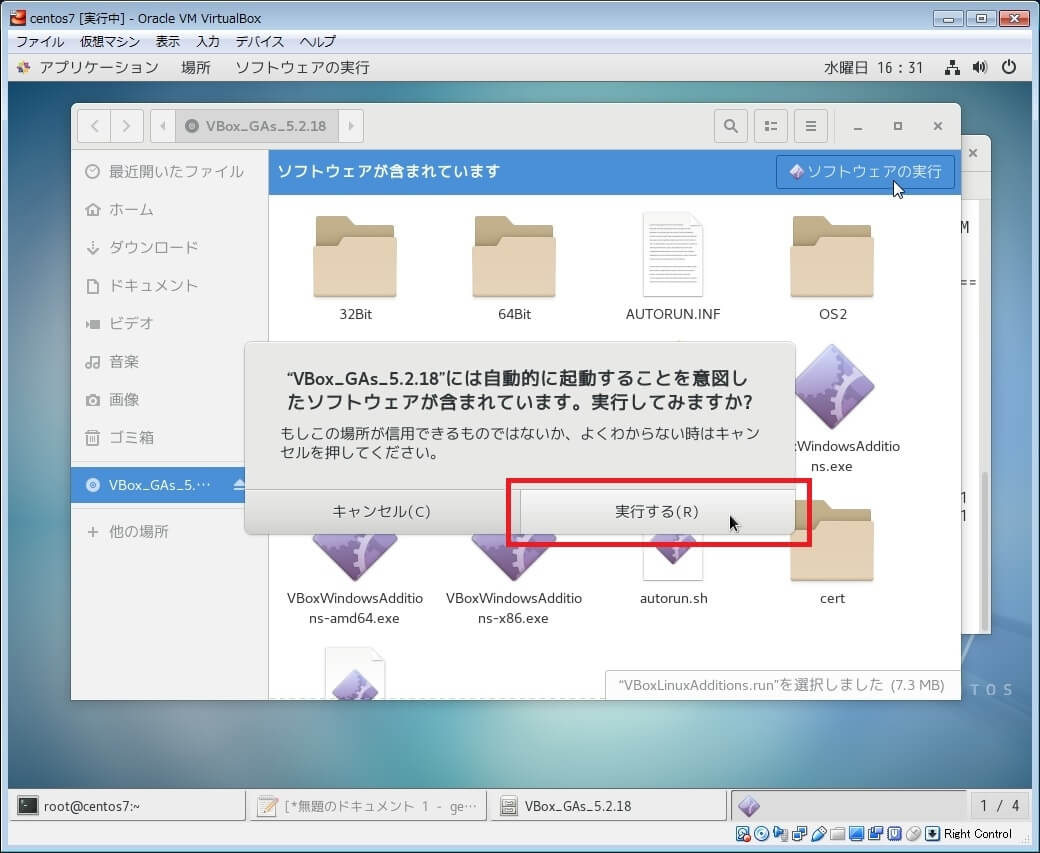1040x853 pixels.
Task: Select ダウンロード in the sidebar
Action: click(x=153, y=247)
